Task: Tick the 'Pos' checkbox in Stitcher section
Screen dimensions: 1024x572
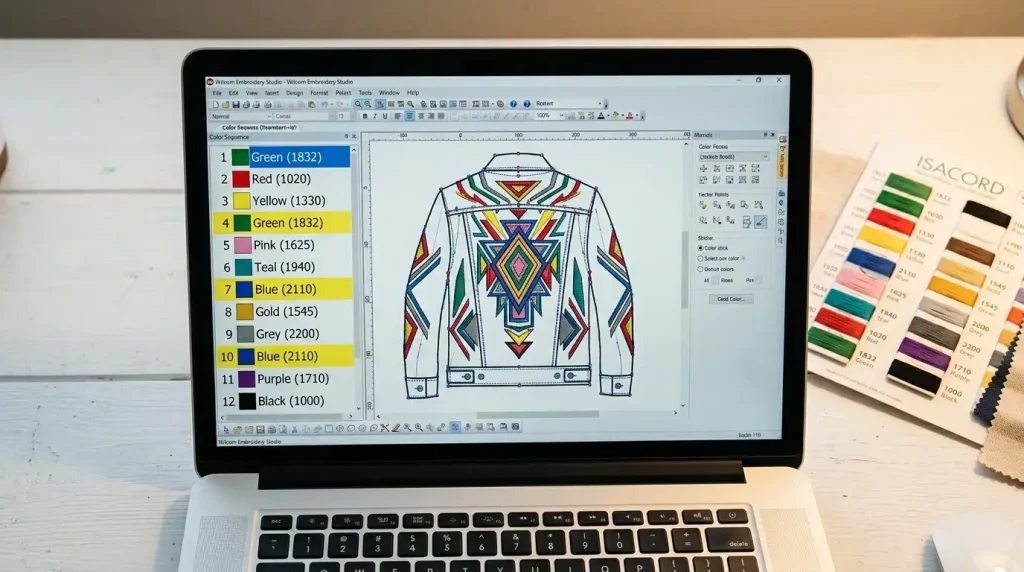Action: [758, 280]
